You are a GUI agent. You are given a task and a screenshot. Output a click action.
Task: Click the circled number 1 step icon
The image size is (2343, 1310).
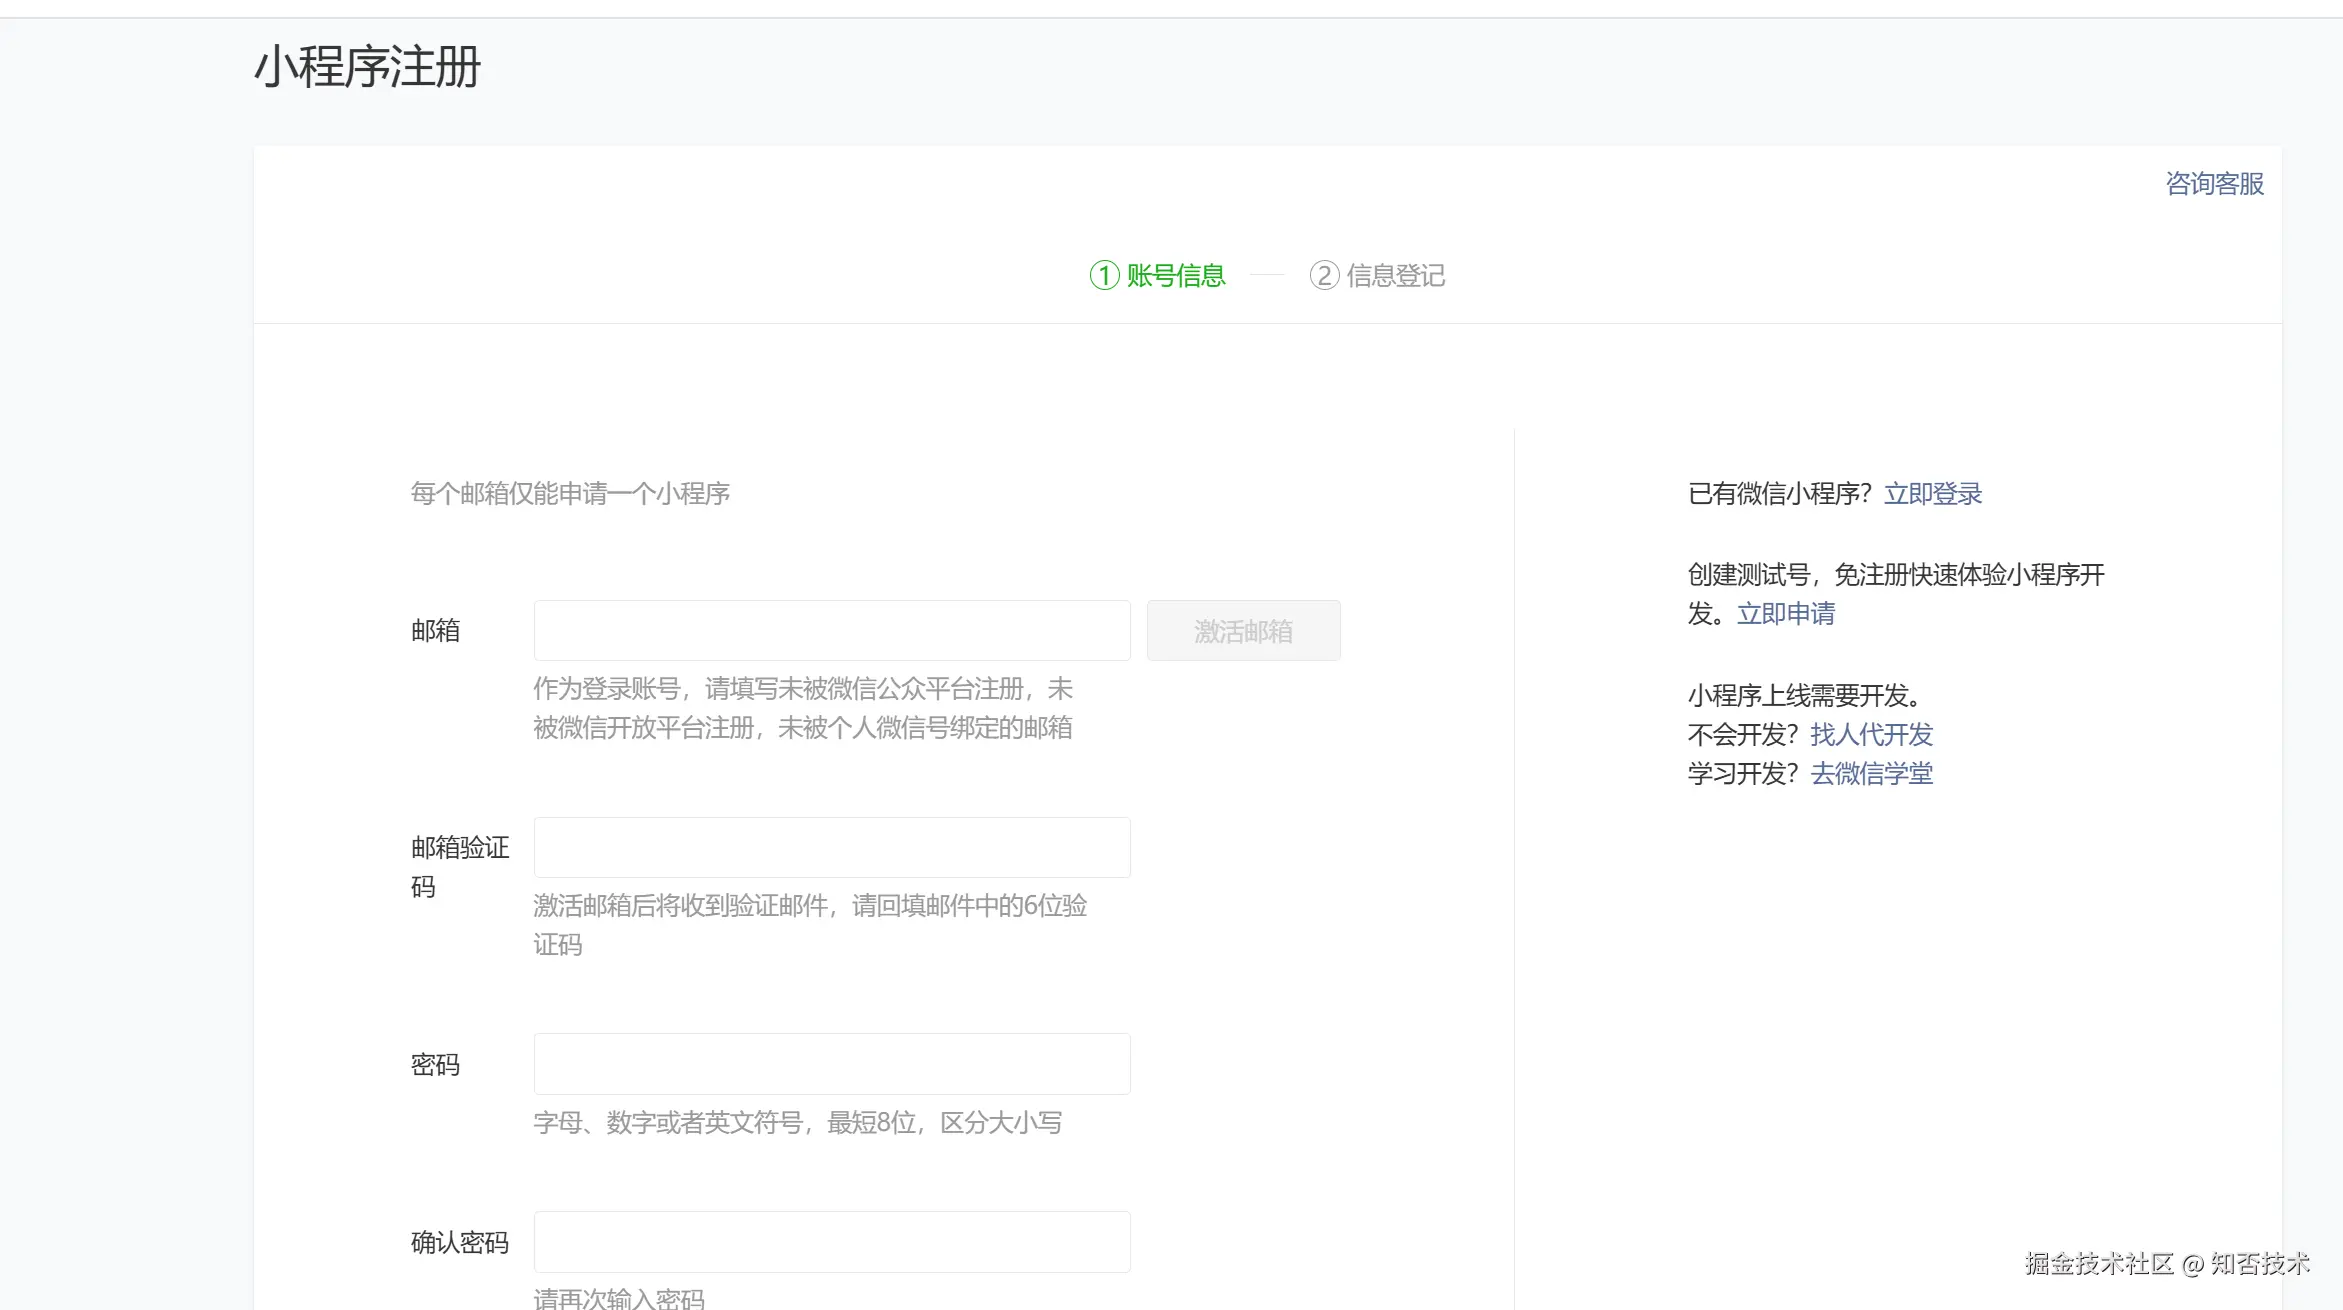pos(1104,276)
